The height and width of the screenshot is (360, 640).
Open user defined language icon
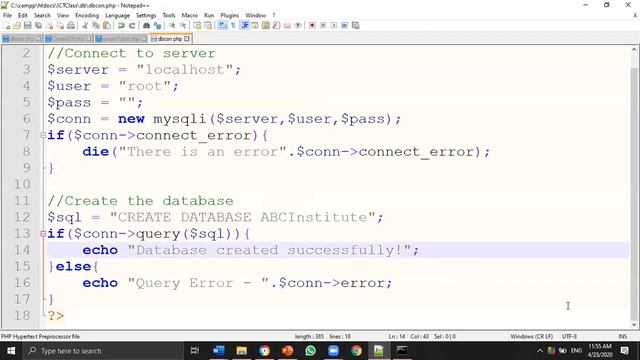255,25
